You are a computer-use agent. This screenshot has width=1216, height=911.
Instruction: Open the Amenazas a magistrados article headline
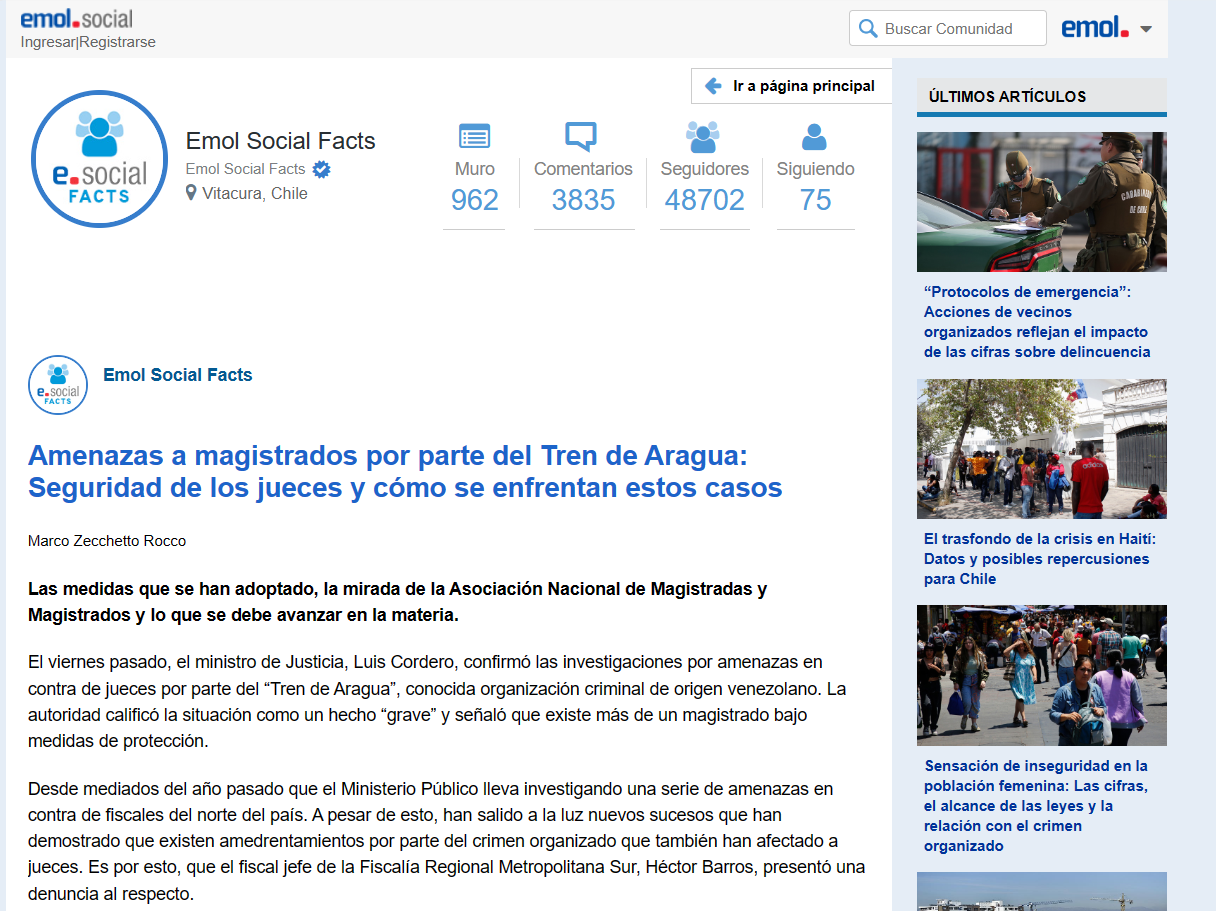405,472
